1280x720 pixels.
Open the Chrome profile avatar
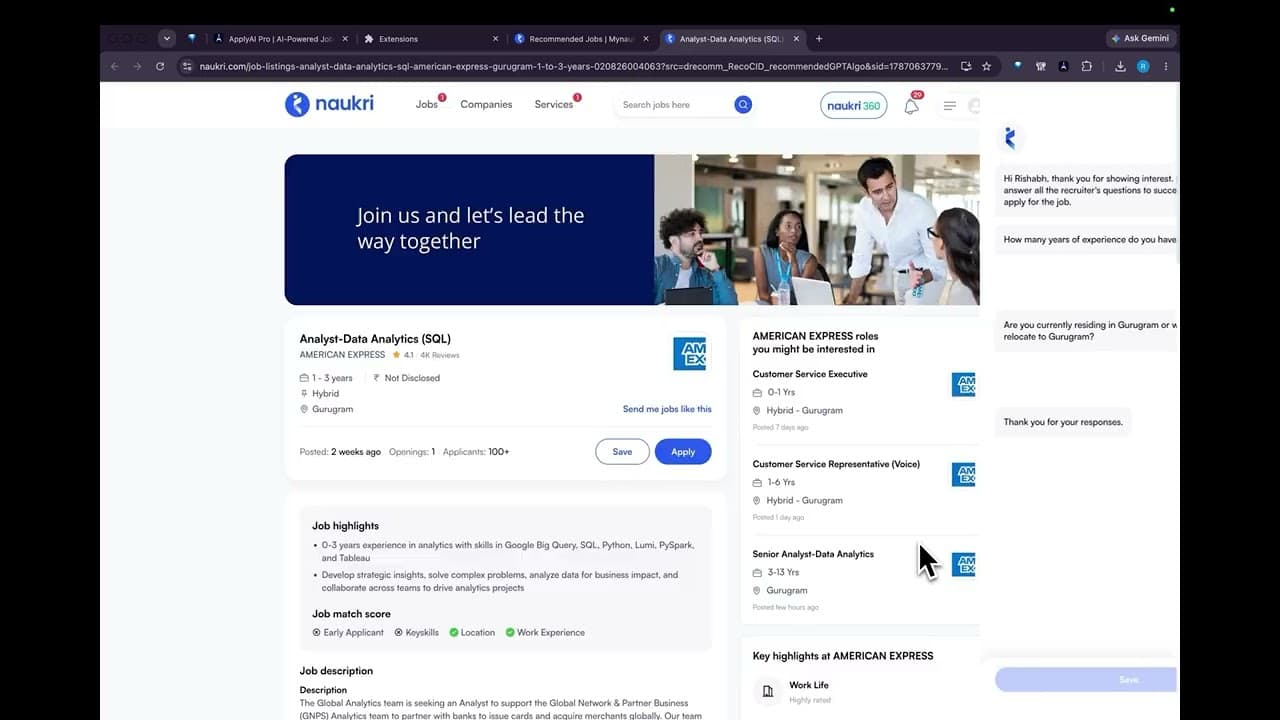(x=1143, y=66)
